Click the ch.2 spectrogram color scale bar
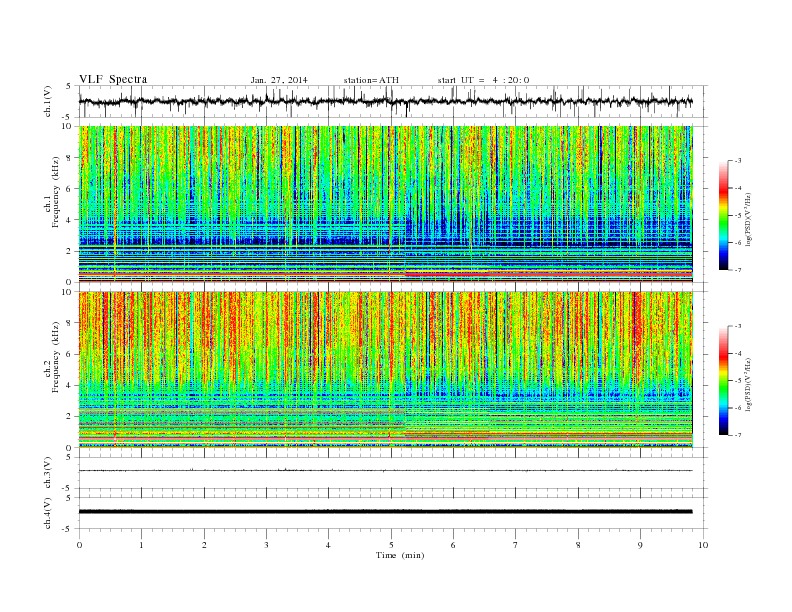 (723, 380)
